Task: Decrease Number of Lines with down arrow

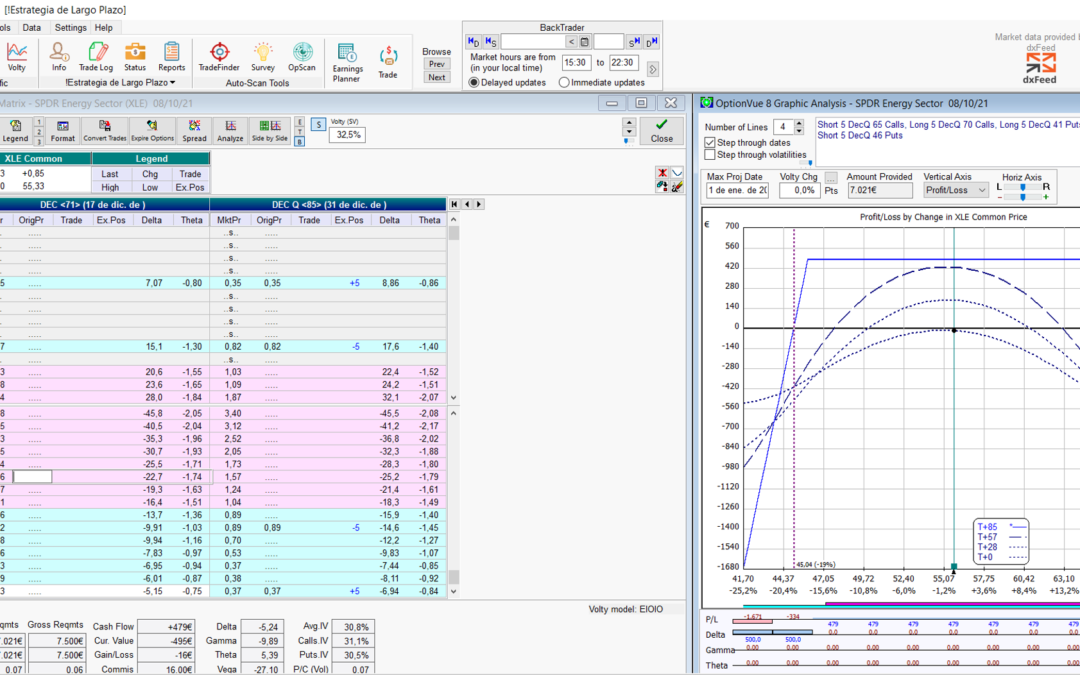Action: tap(799, 131)
